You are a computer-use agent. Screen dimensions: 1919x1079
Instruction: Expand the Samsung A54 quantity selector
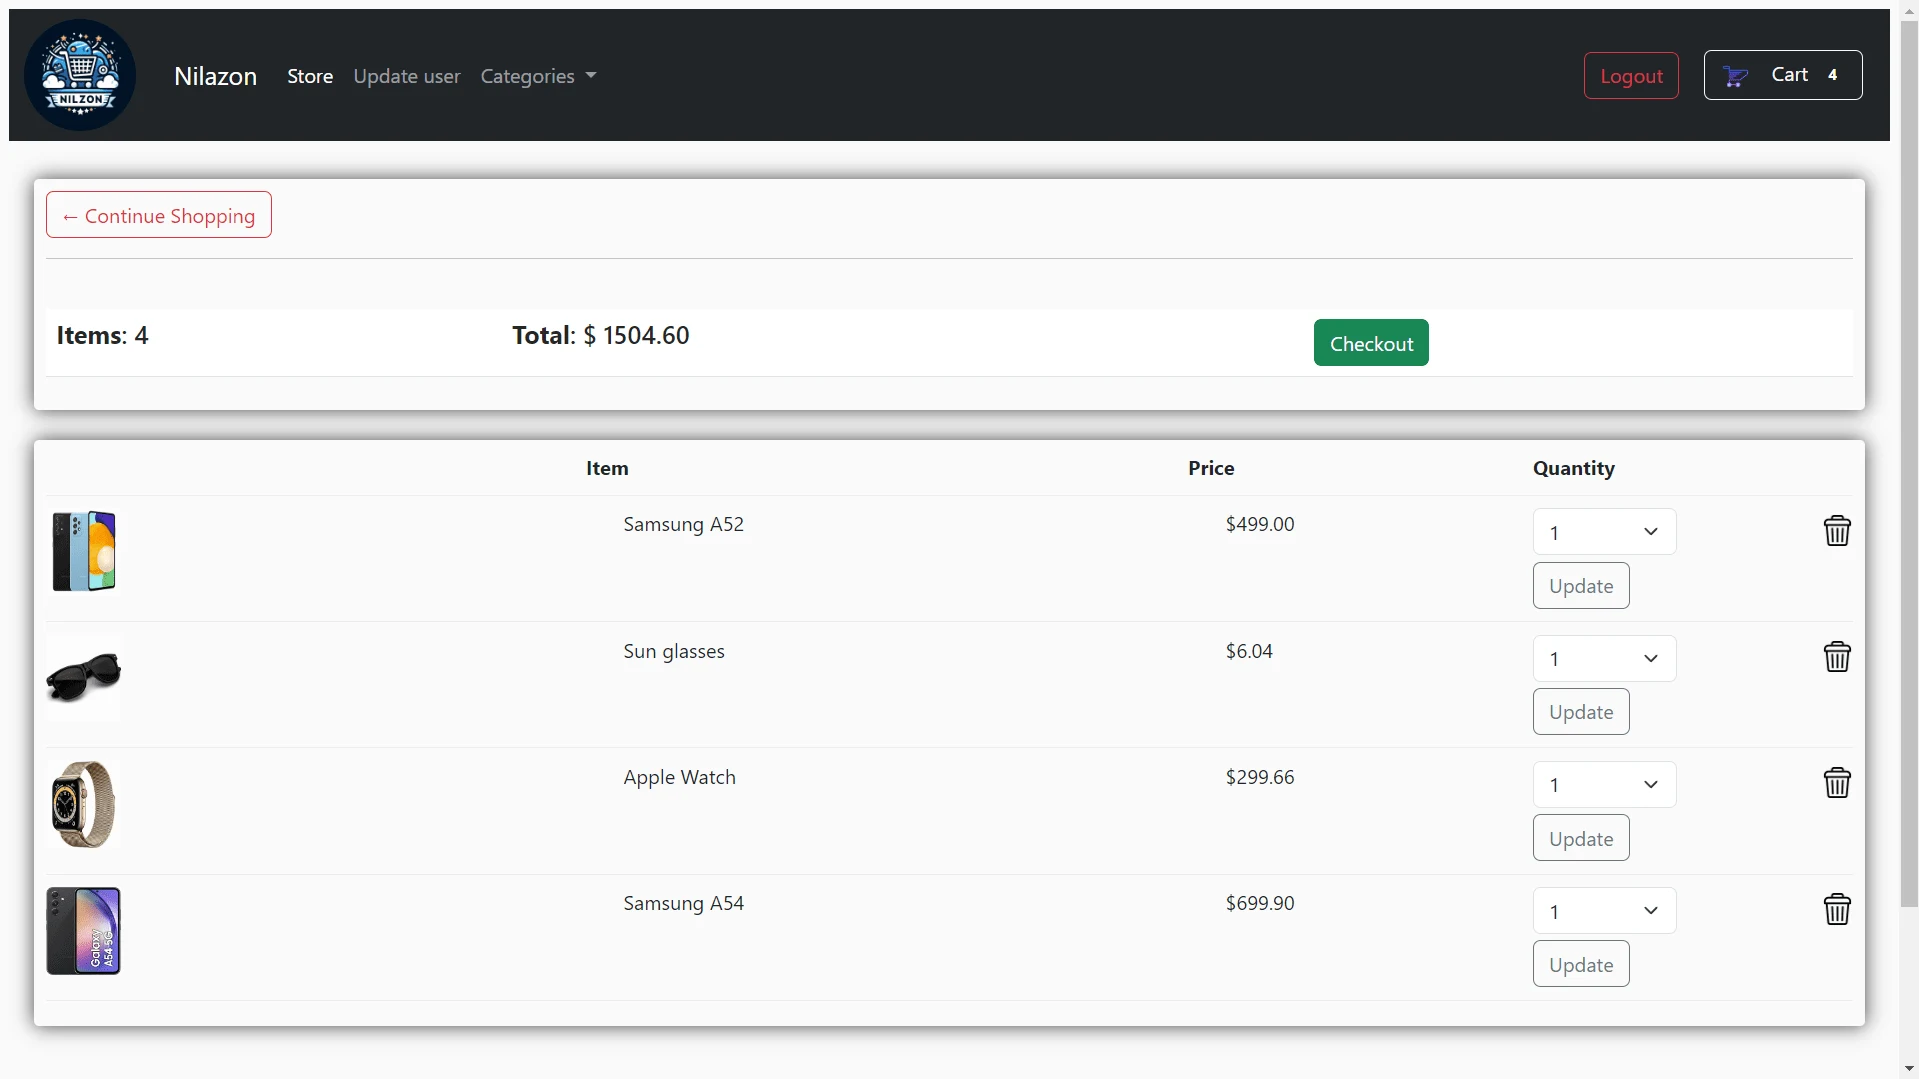point(1604,911)
